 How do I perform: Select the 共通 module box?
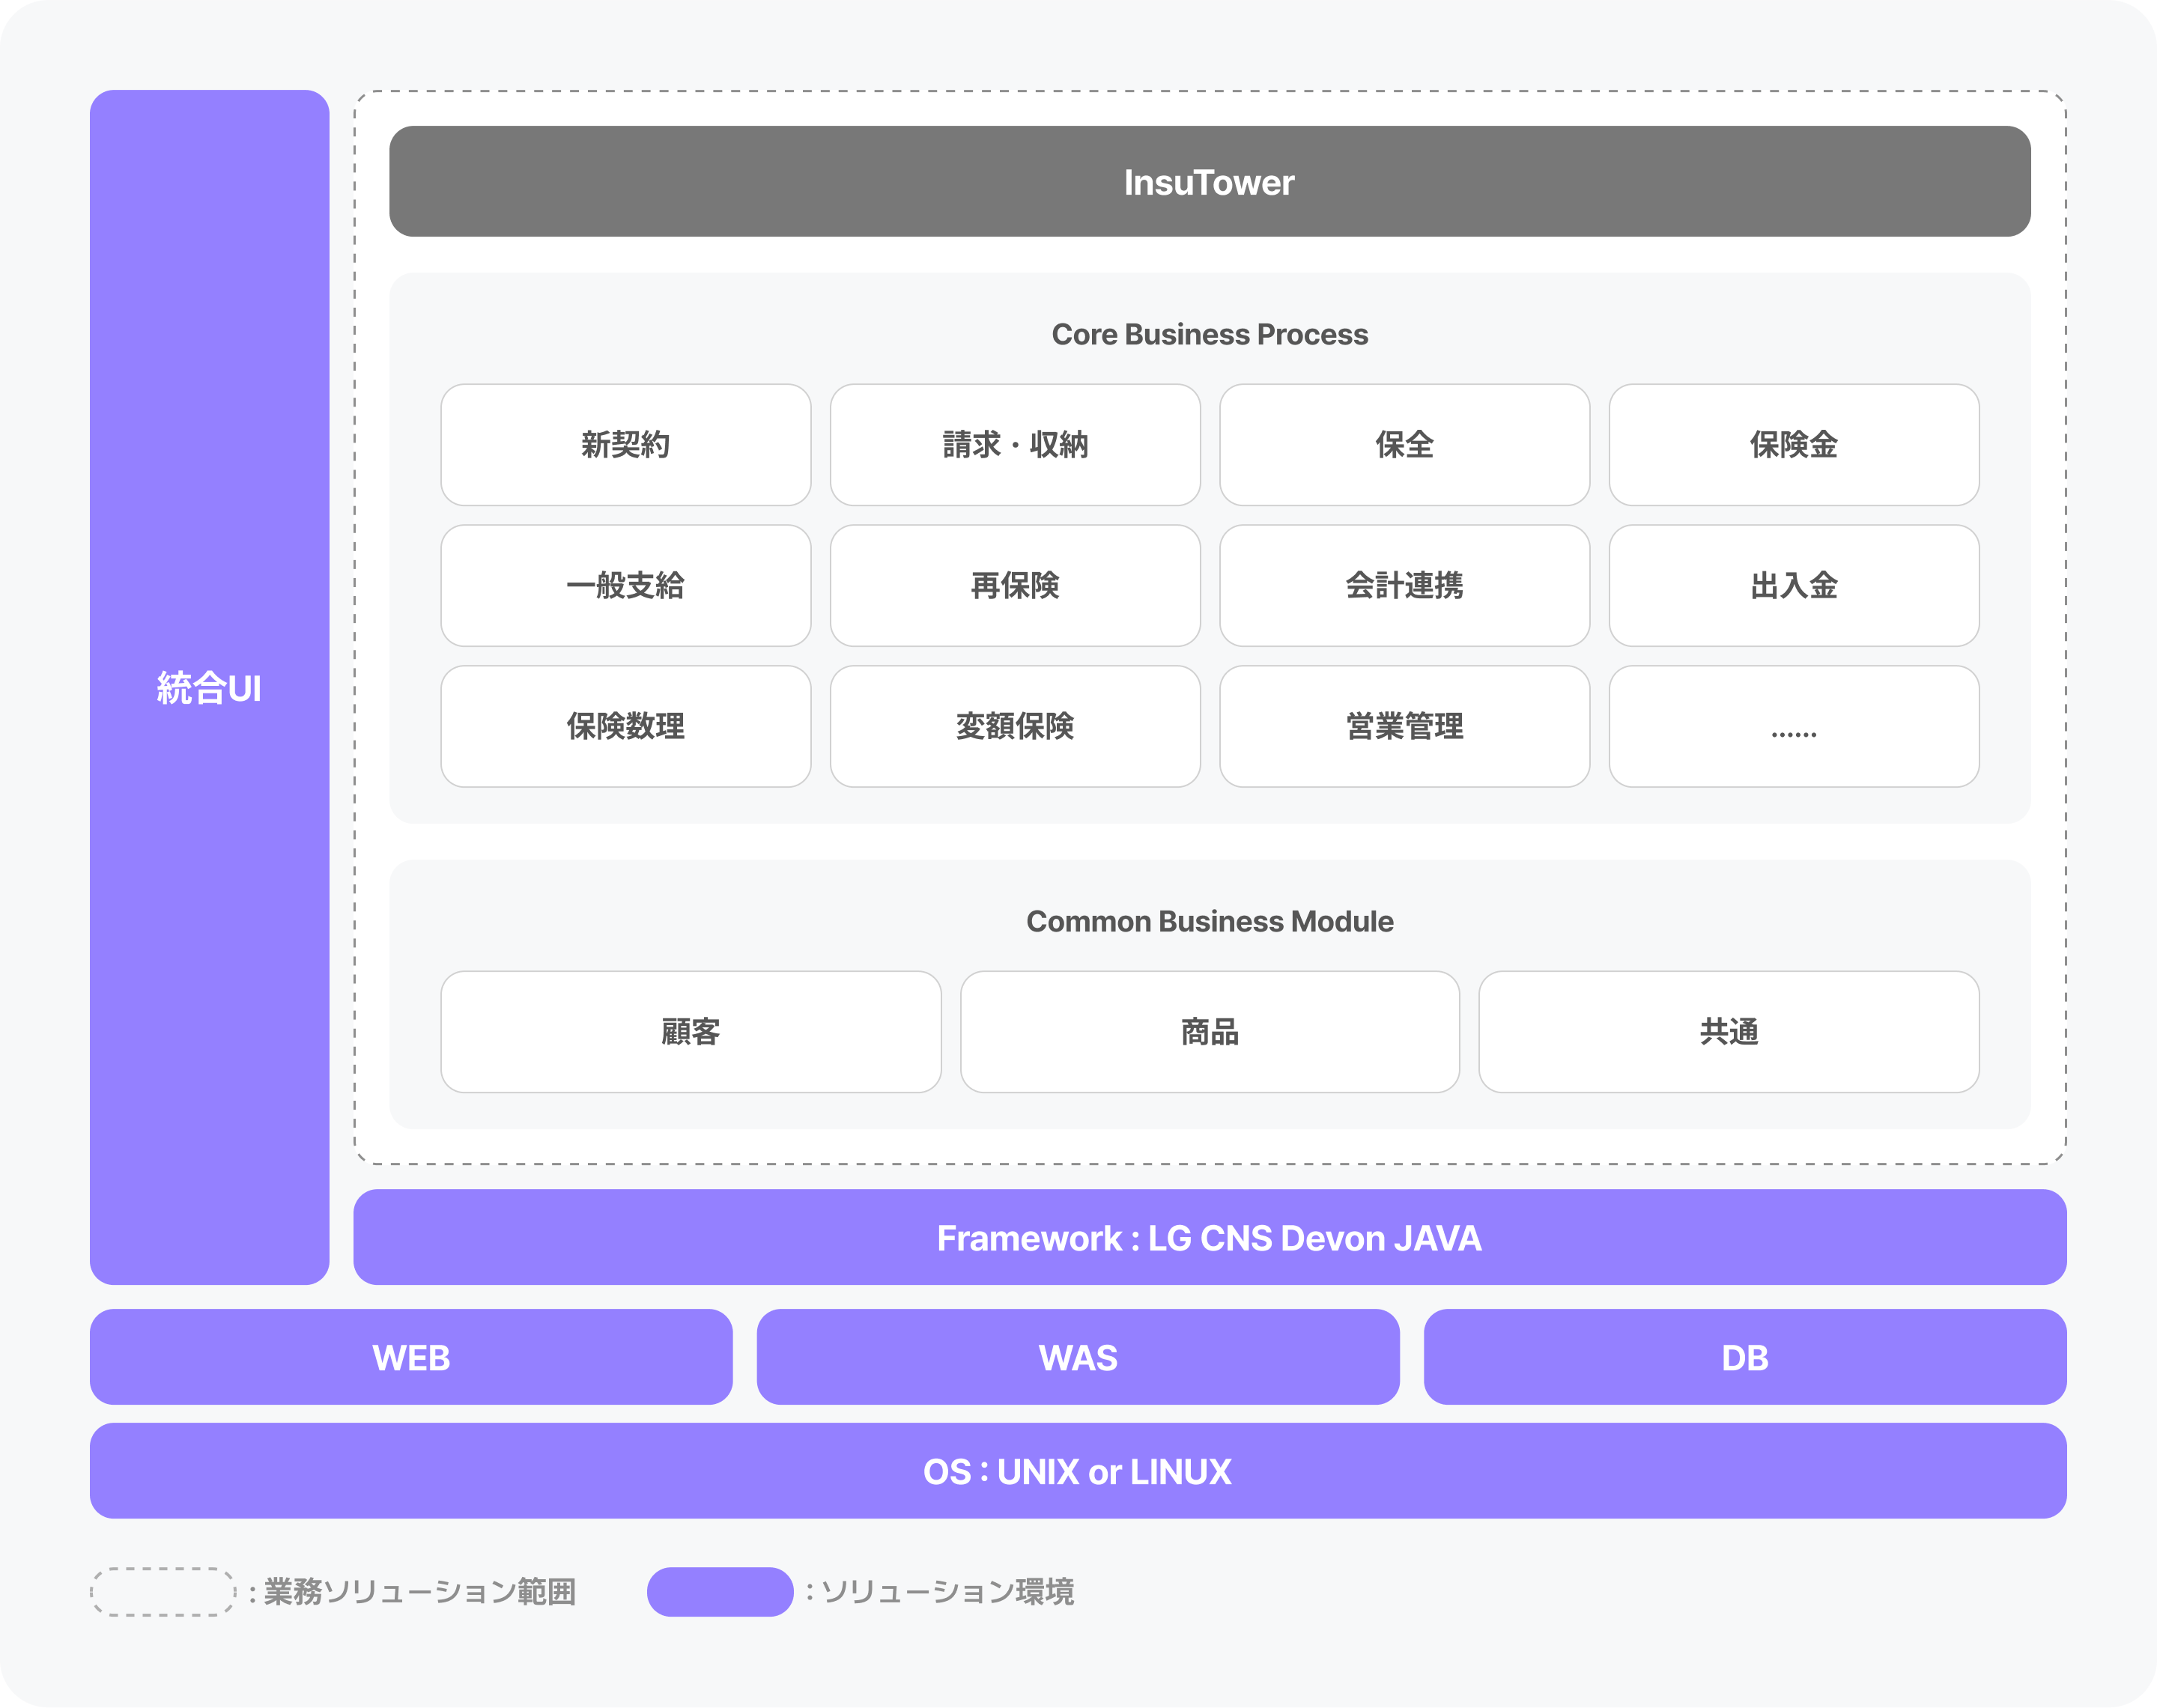pyautogui.click(x=1728, y=1032)
